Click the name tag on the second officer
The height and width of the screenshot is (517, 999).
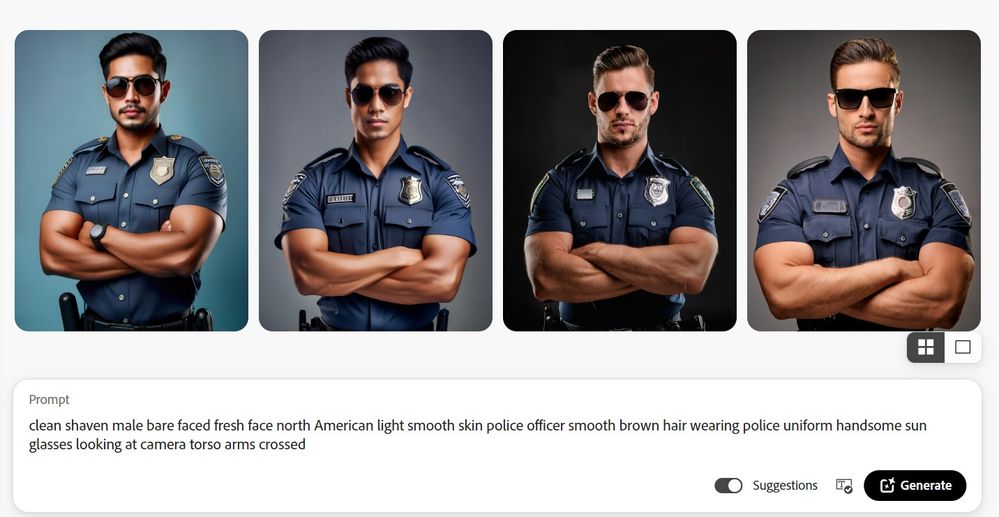(x=340, y=199)
